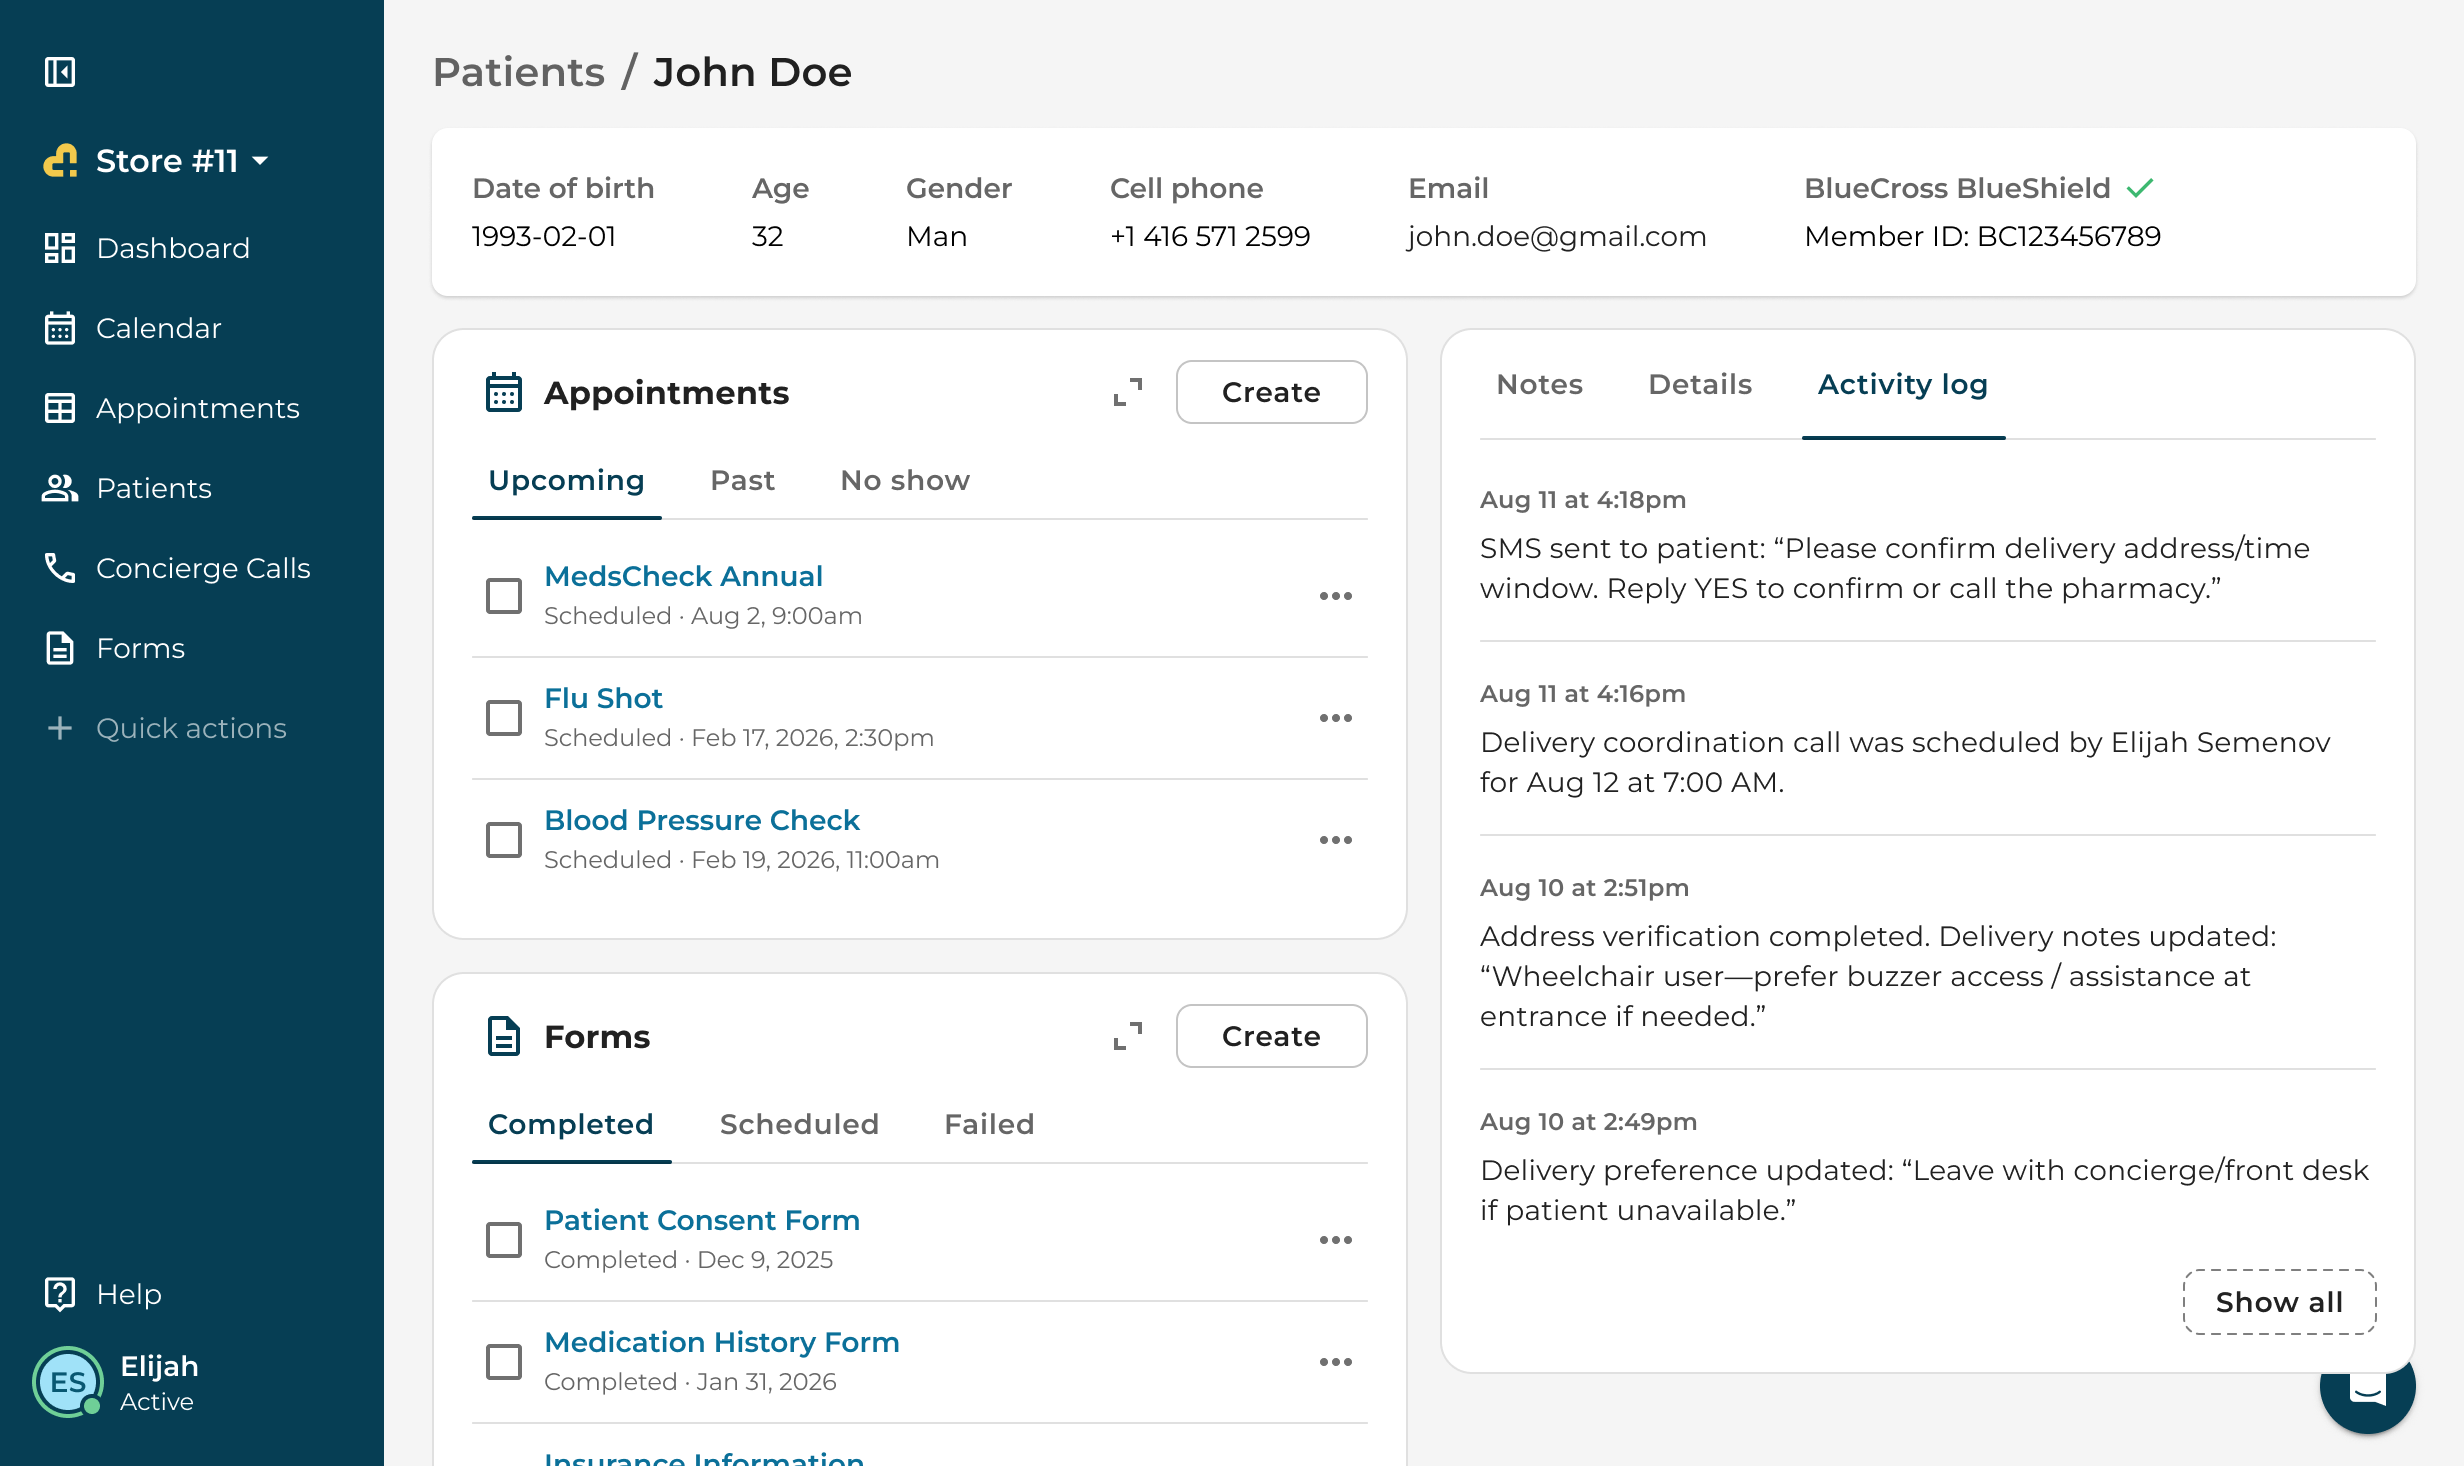Open Flu Shot more options menu
This screenshot has width=2464, height=1466.
point(1335,718)
